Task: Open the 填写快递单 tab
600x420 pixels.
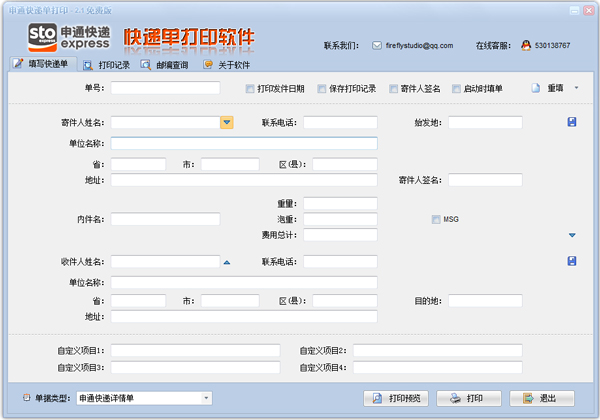Action: coord(42,64)
